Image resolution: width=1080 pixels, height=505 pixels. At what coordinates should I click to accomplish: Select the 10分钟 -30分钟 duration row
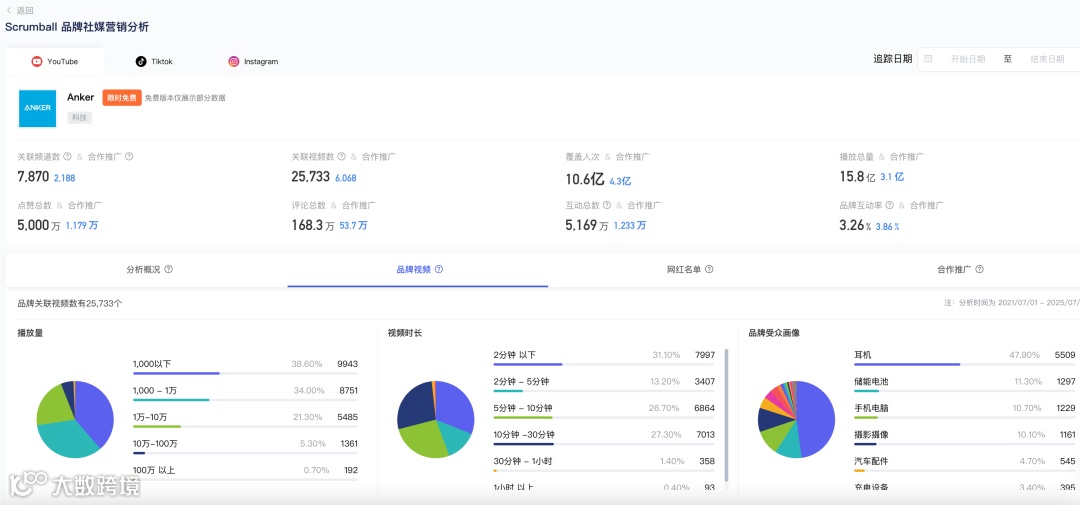(604, 437)
